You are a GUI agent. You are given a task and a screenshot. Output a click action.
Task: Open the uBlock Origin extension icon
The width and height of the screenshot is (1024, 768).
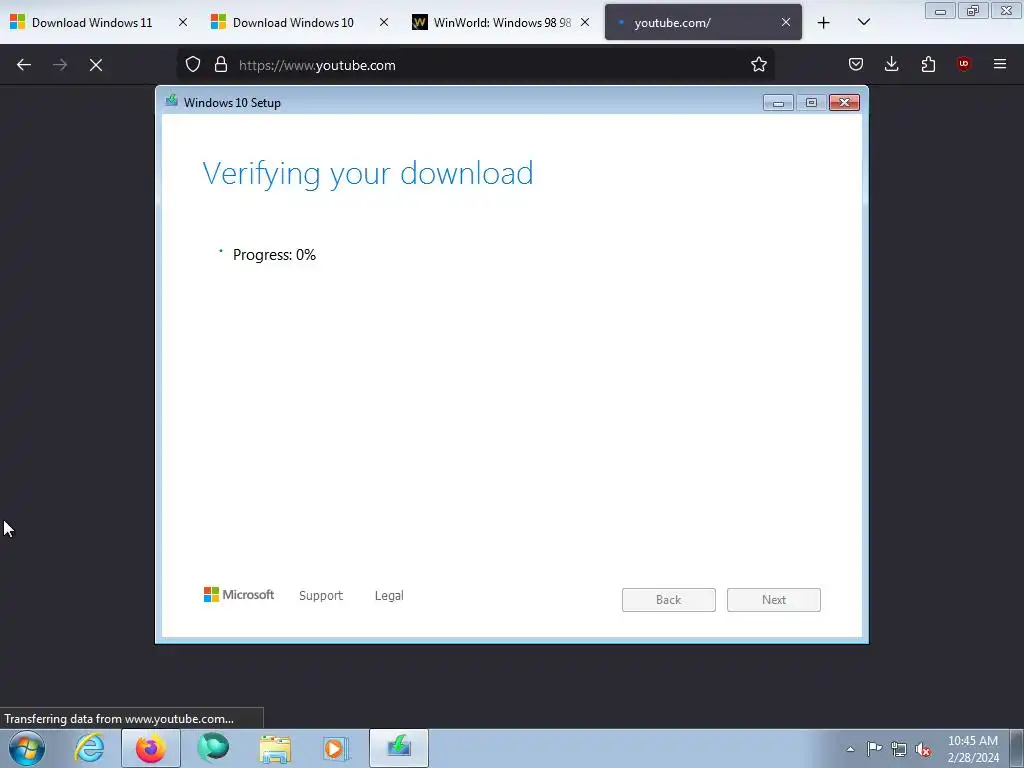point(963,64)
